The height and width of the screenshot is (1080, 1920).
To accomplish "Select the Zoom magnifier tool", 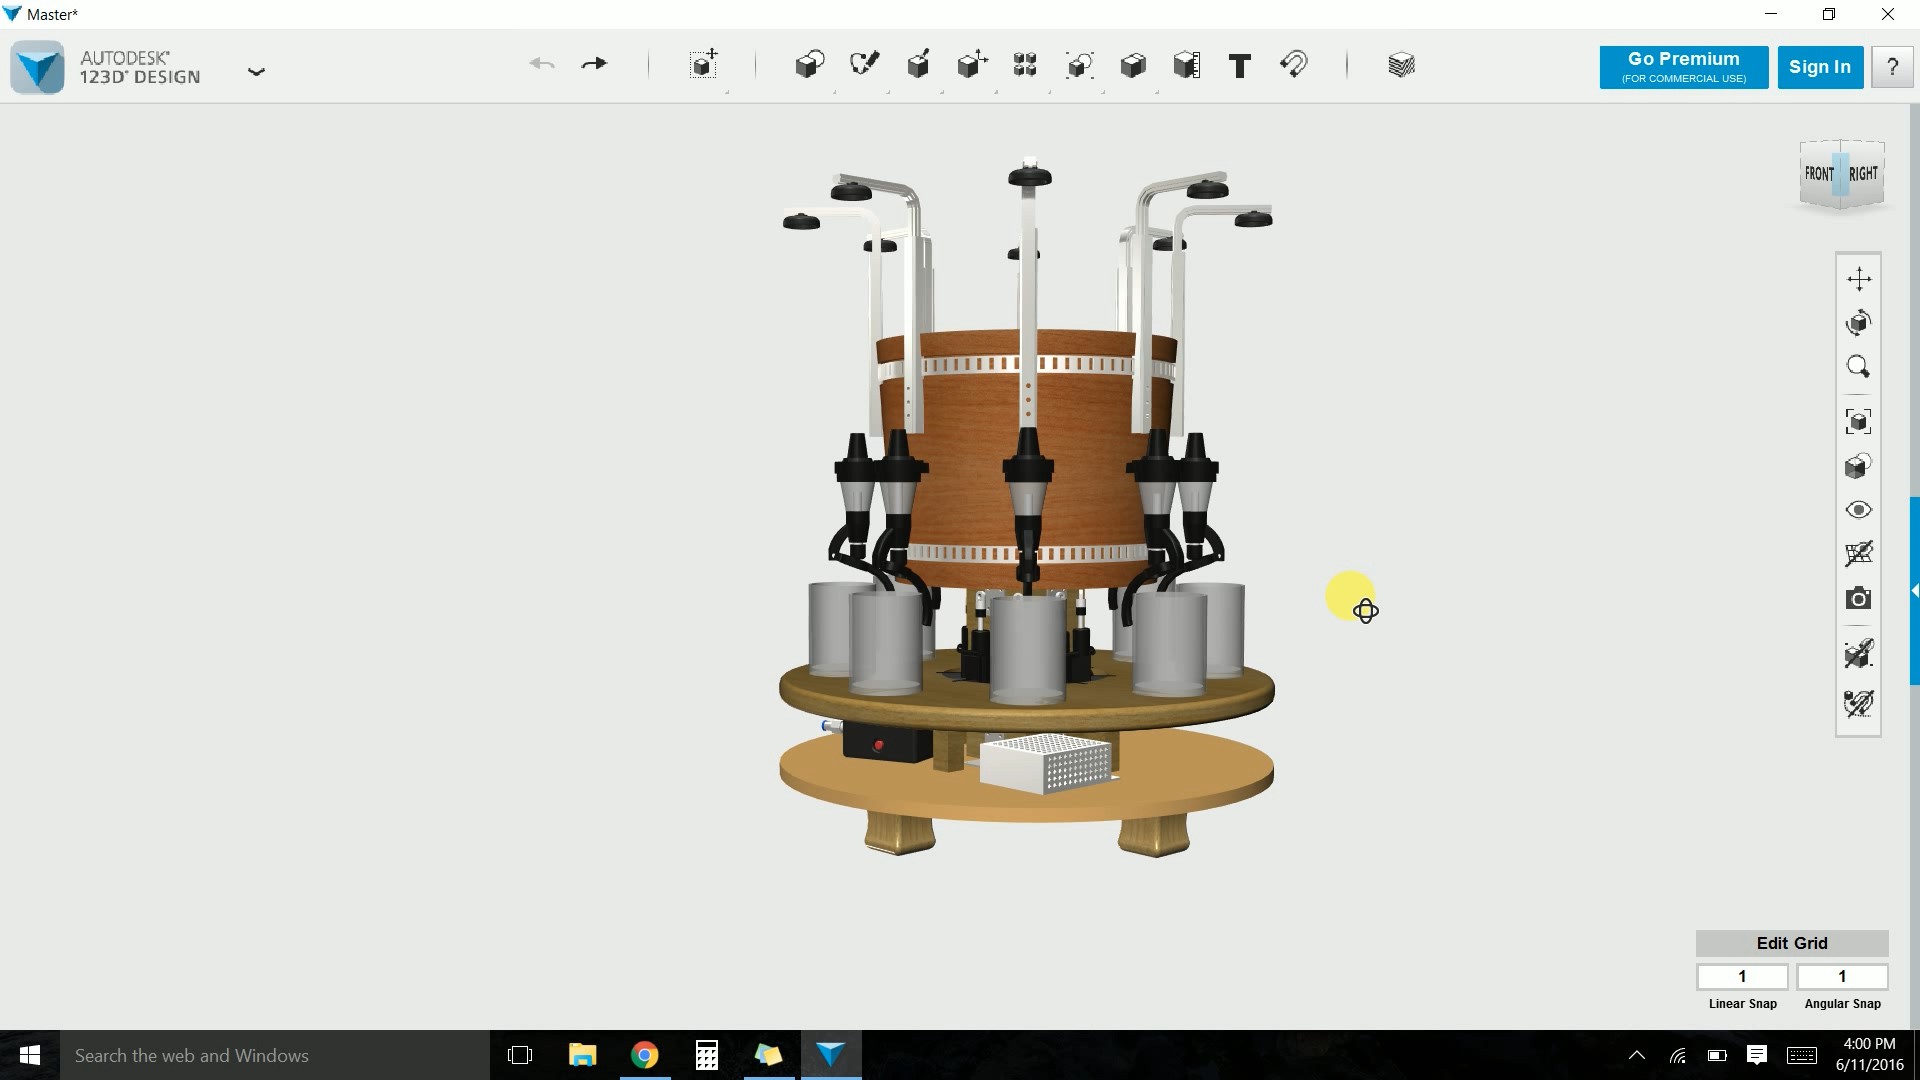I will [x=1859, y=367].
